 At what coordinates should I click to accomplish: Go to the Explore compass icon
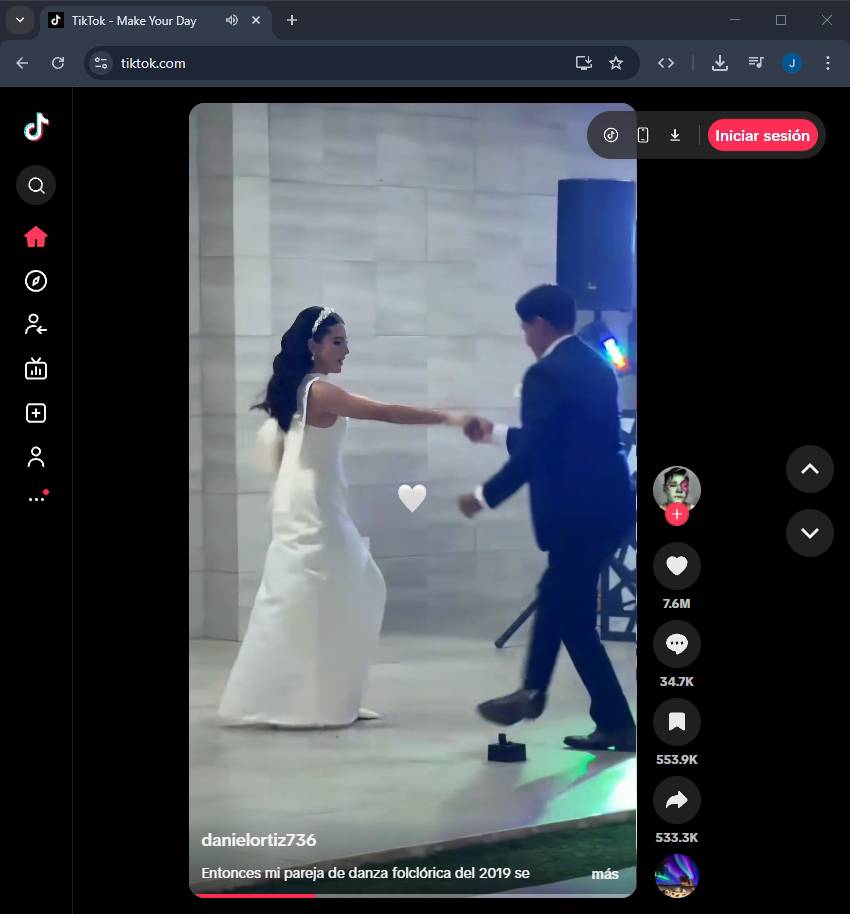coord(36,281)
